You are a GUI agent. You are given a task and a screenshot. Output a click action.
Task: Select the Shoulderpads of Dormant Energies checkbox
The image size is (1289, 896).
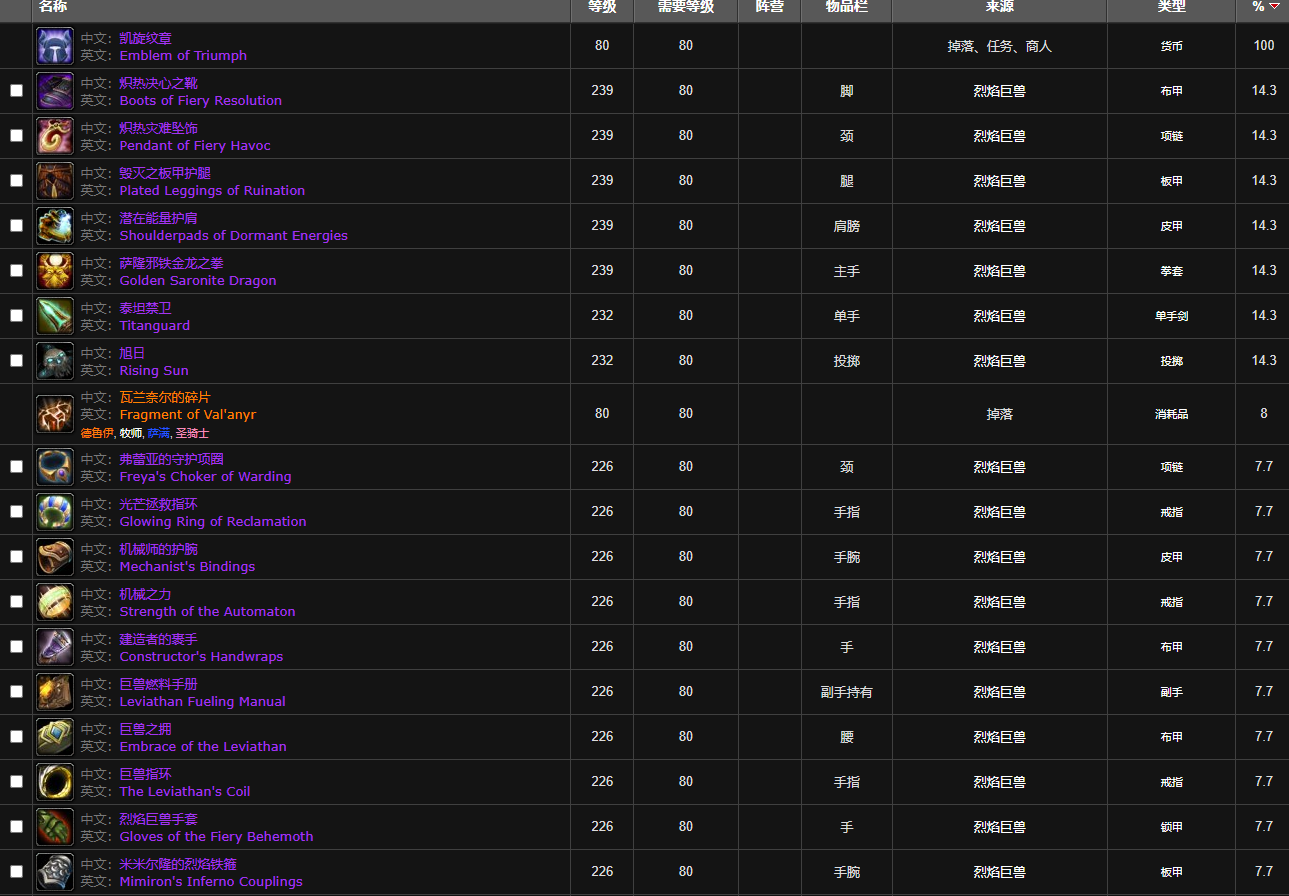(x=16, y=226)
